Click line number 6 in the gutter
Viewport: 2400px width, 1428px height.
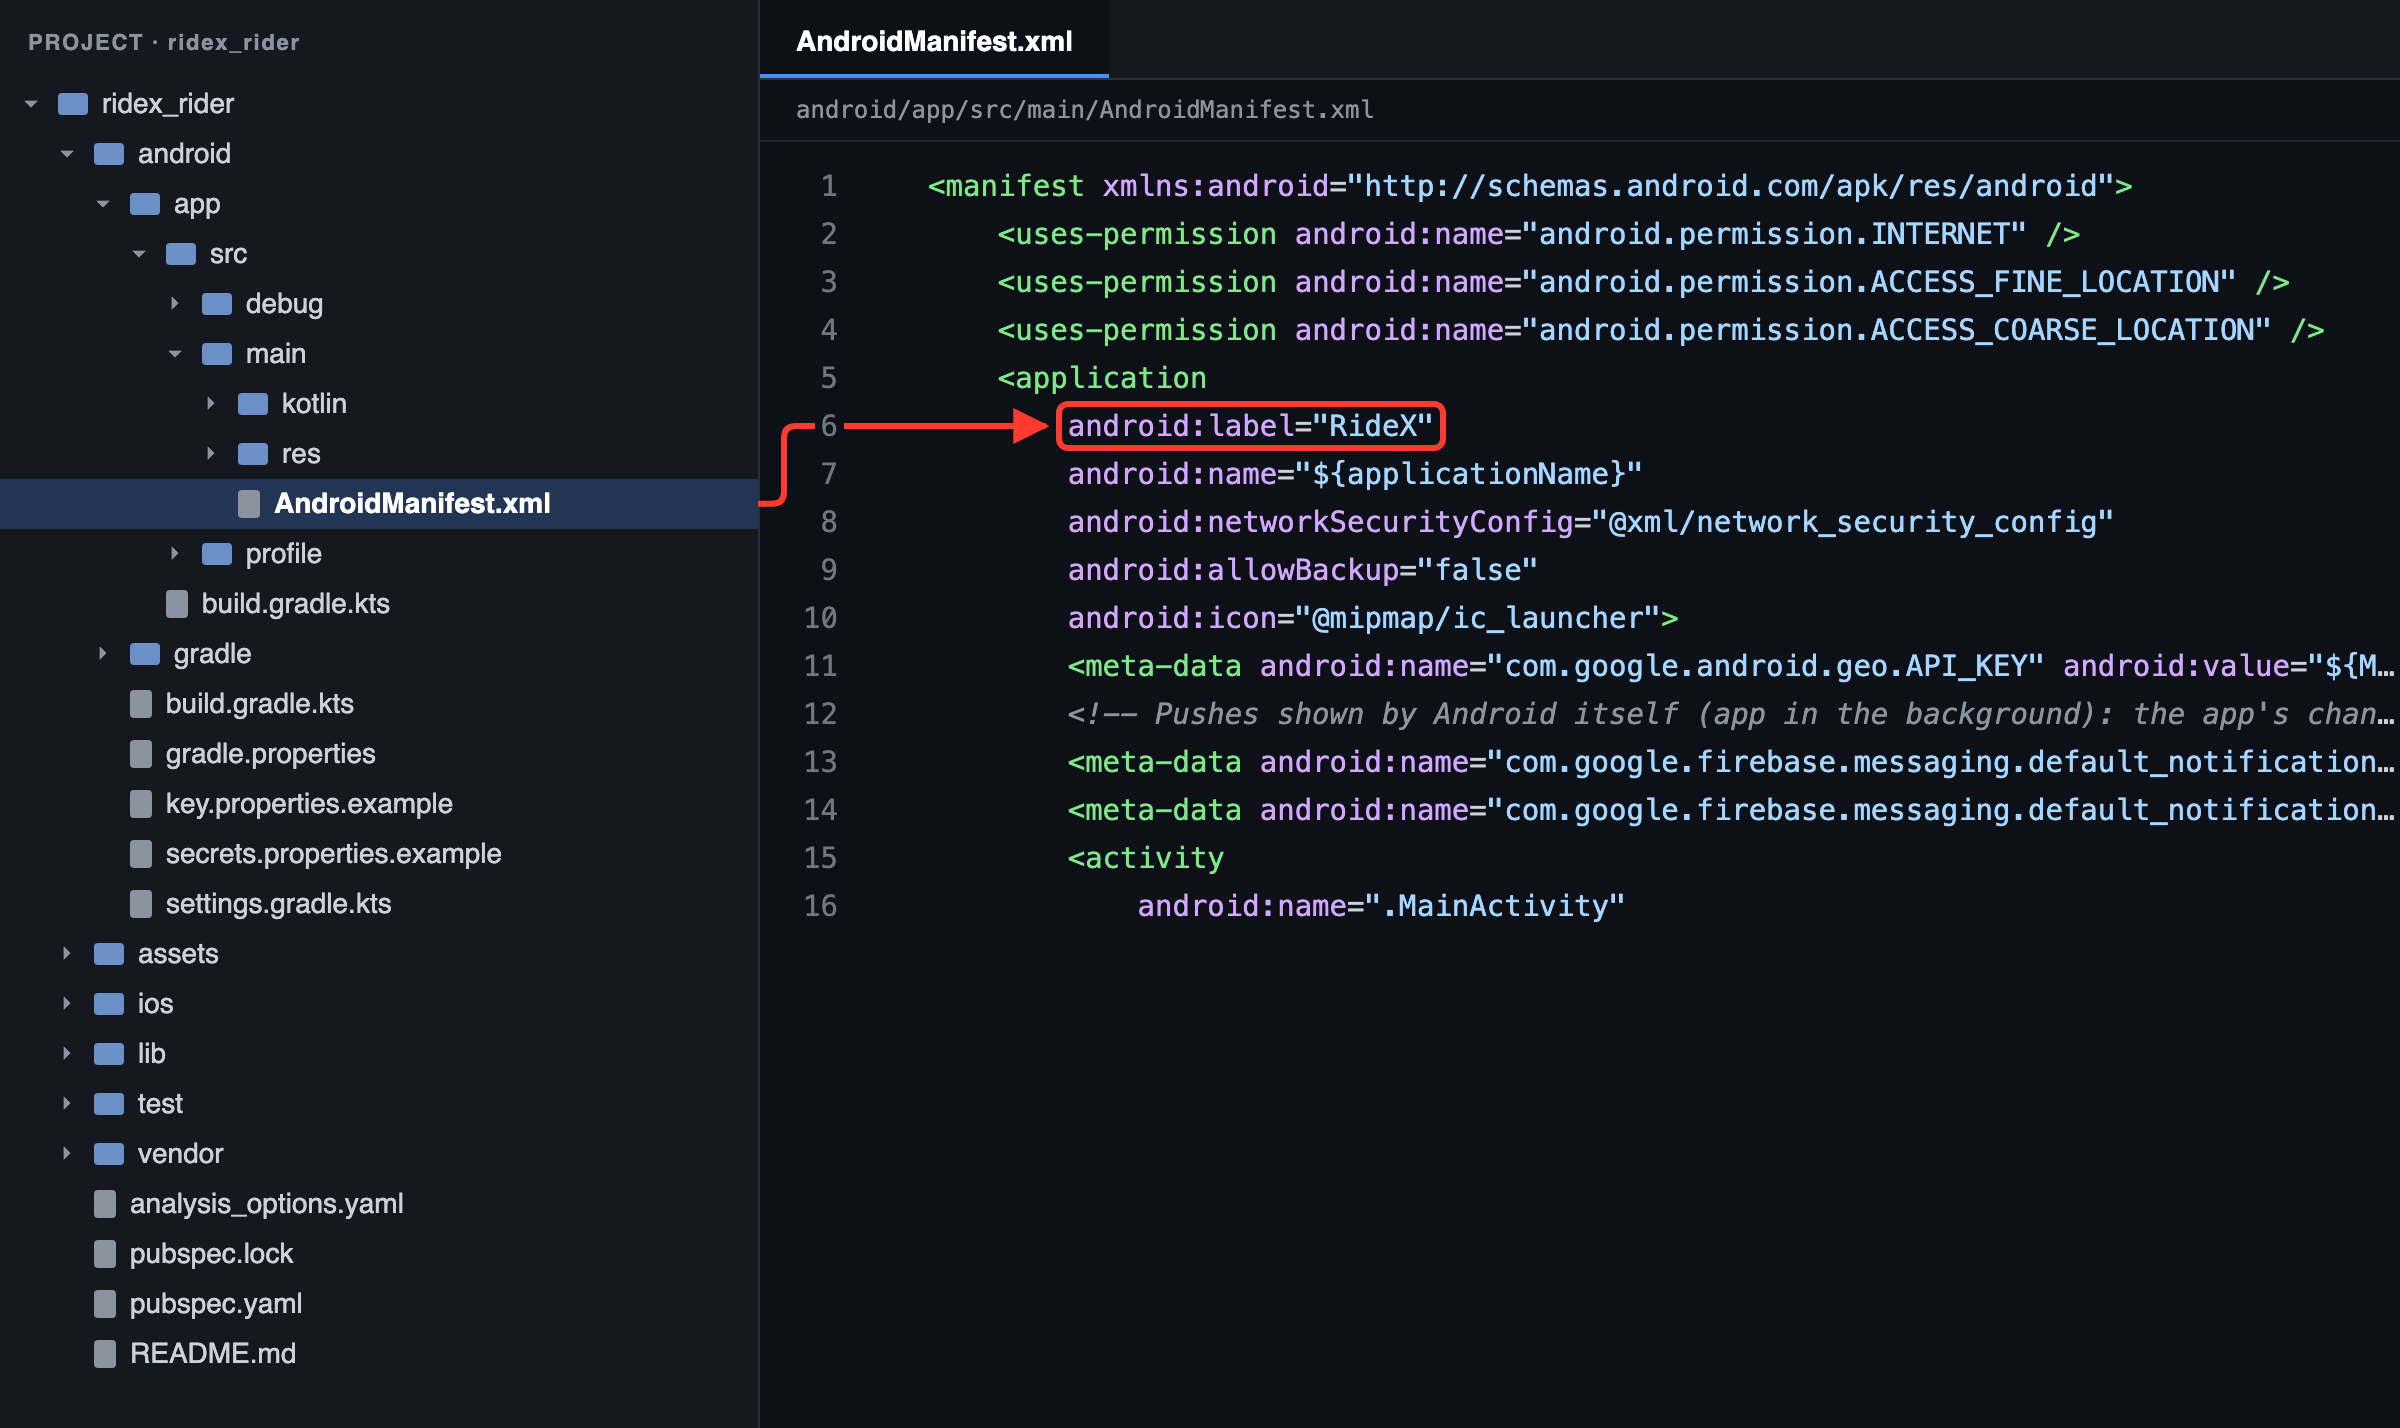(828, 426)
